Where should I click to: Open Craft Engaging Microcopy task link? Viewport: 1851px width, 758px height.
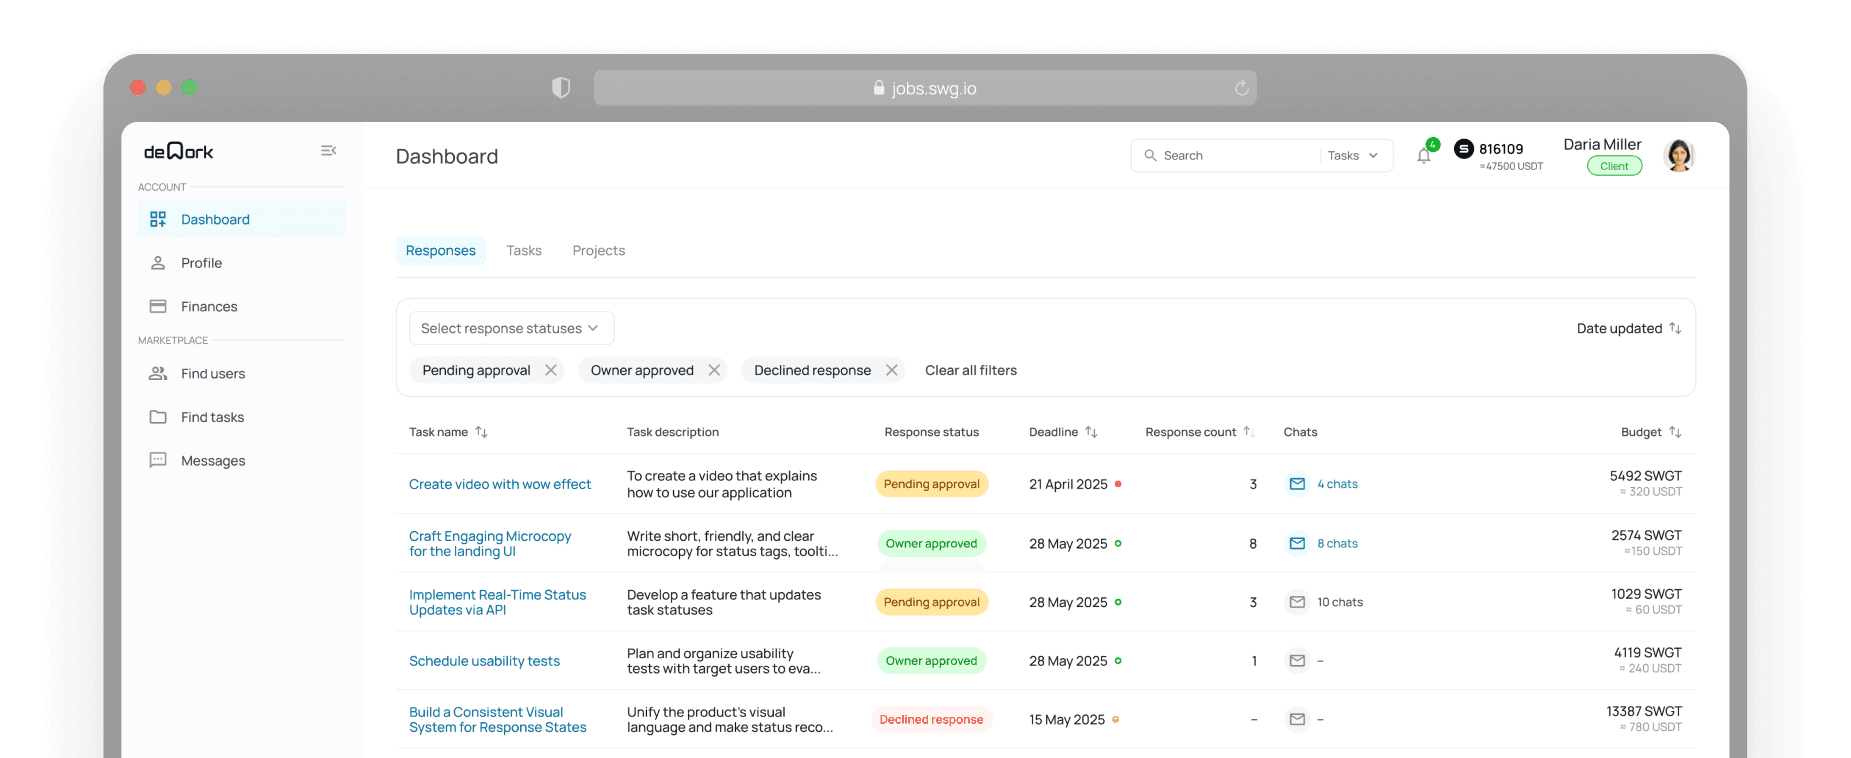[x=490, y=544]
